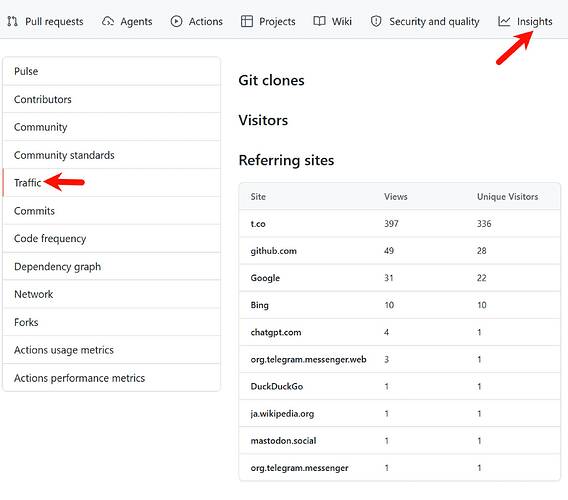The height and width of the screenshot is (500, 568).
Task: Click the Bing referring site row
Action: (x=400, y=305)
